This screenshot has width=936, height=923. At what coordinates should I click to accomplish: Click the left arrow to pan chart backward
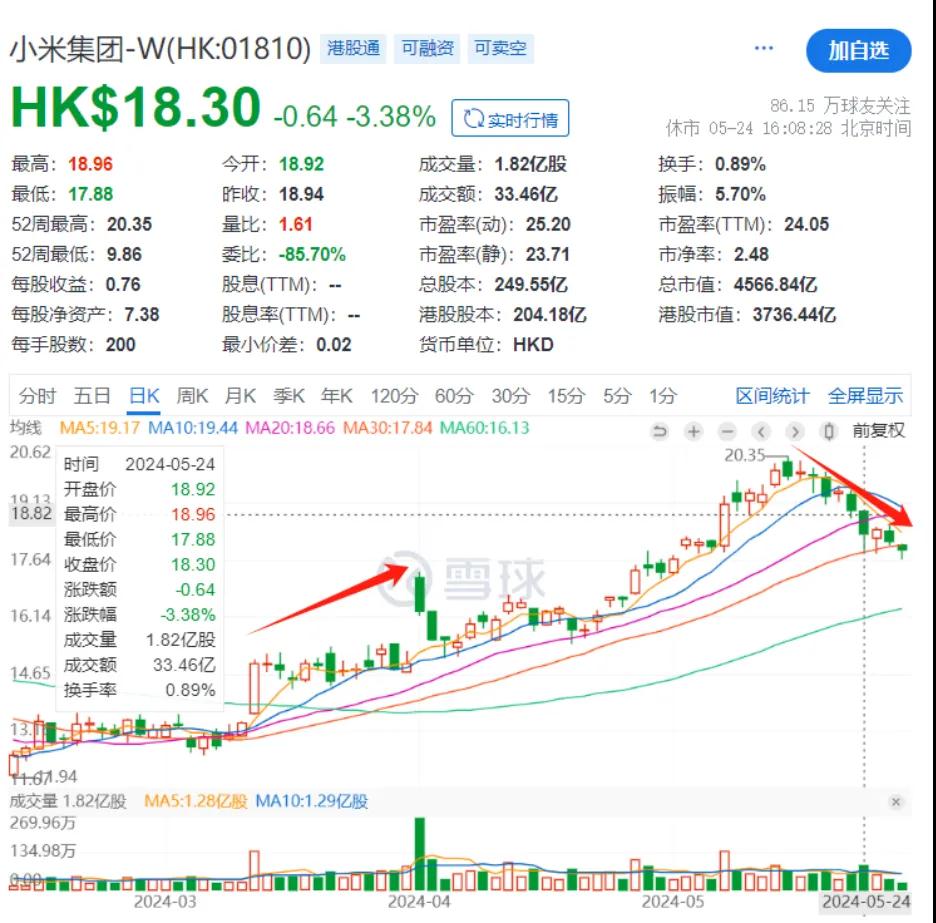(x=762, y=430)
